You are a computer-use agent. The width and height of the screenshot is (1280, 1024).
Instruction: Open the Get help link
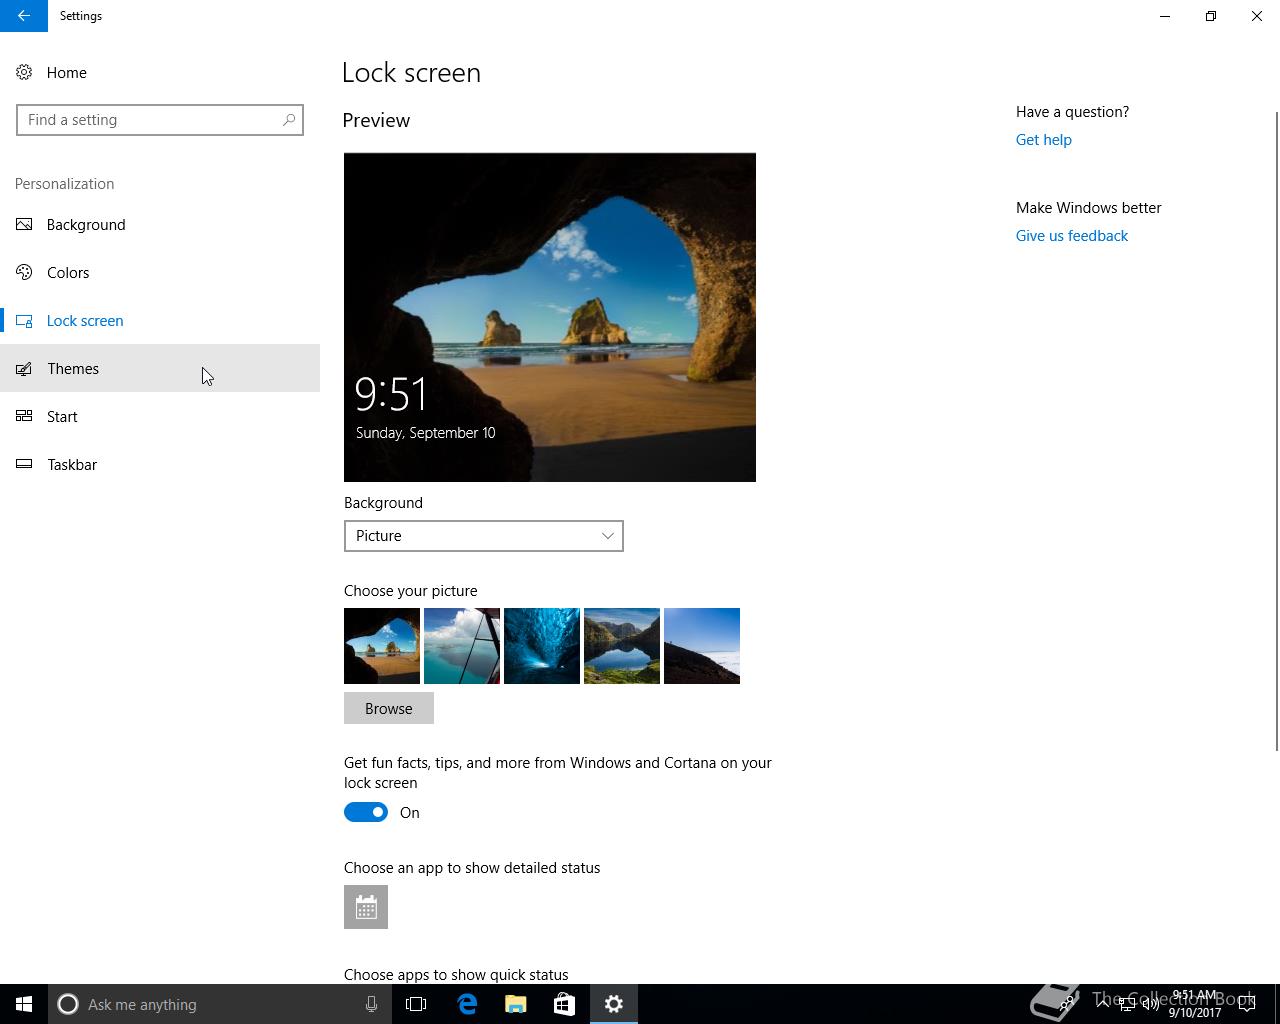point(1044,140)
